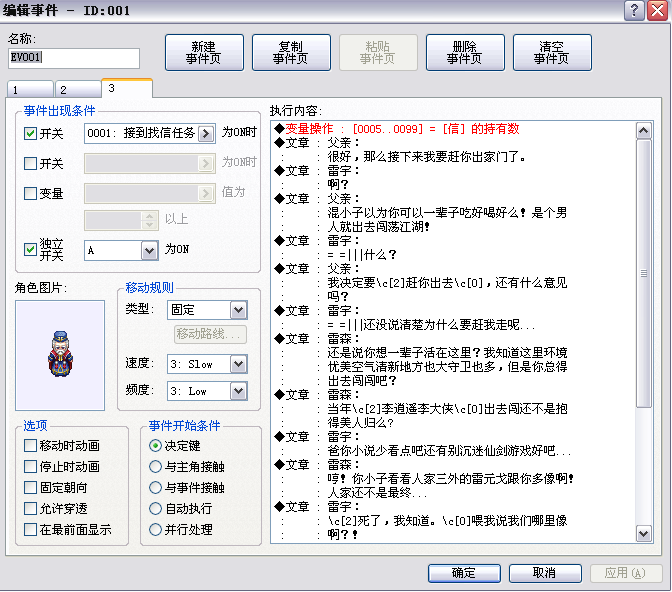Click the 角色图片 character sprite preview
The height and width of the screenshot is (592, 672).
pos(60,355)
